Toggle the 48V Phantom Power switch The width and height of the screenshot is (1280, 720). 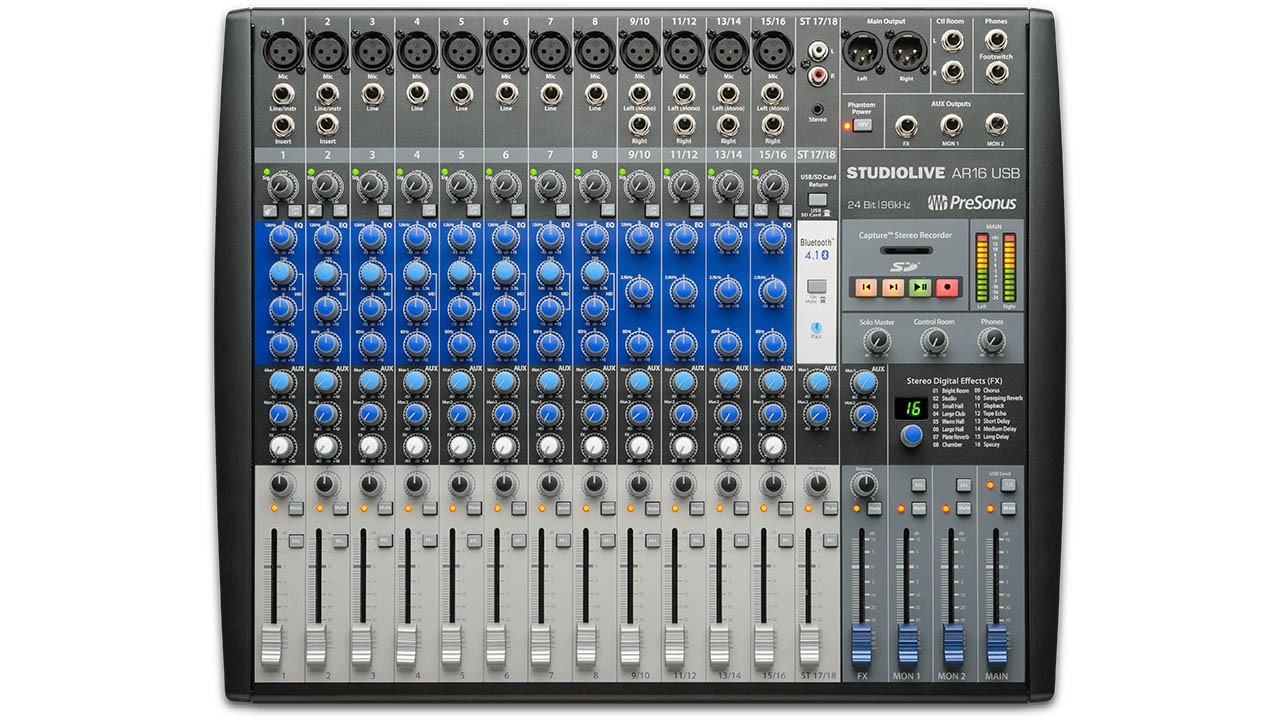click(x=862, y=125)
